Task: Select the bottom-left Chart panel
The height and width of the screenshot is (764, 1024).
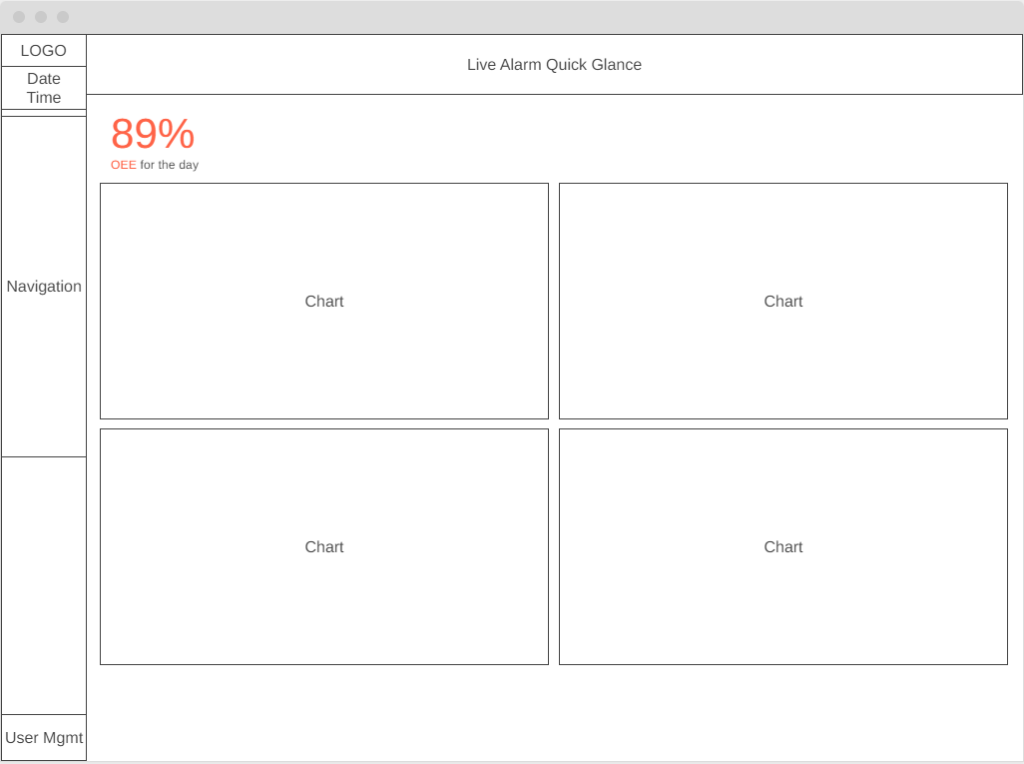Action: (x=324, y=547)
